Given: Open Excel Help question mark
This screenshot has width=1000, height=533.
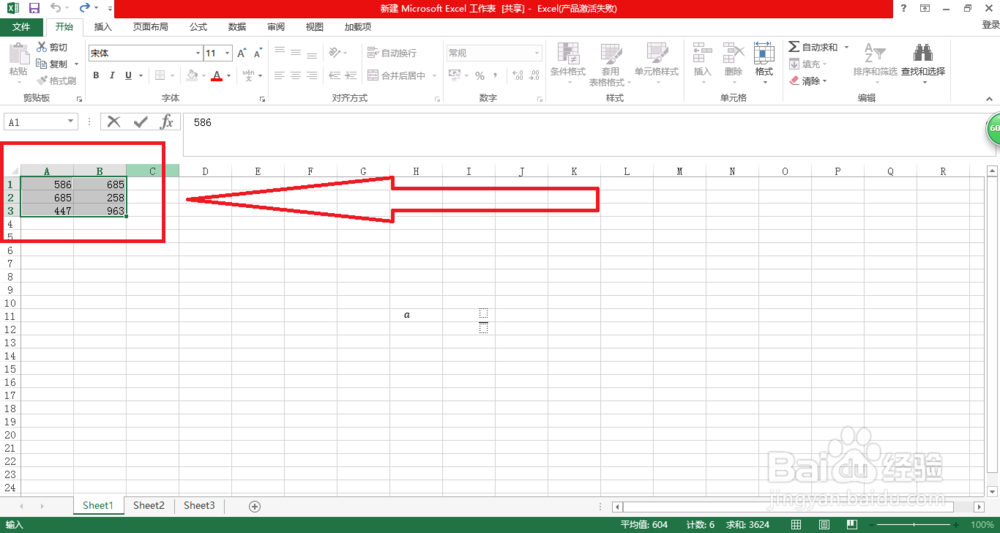Looking at the screenshot, I should click(904, 8).
